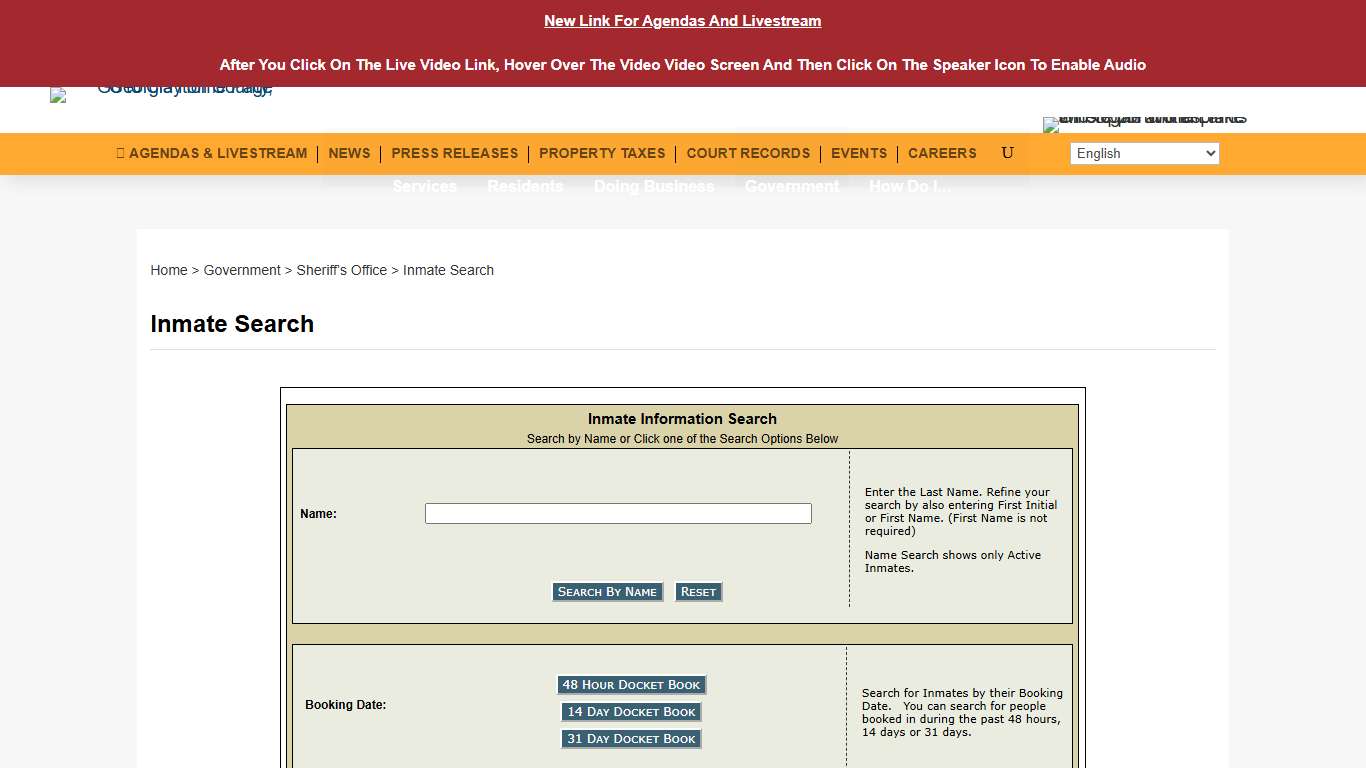The width and height of the screenshot is (1366, 768).
Task: Expand the Government navigation menu
Action: coord(792,186)
